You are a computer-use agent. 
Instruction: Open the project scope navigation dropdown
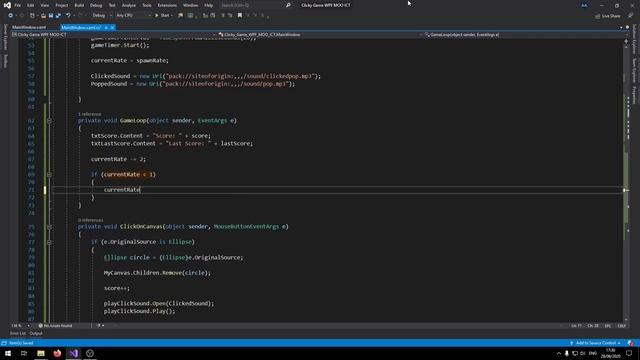click(114, 35)
